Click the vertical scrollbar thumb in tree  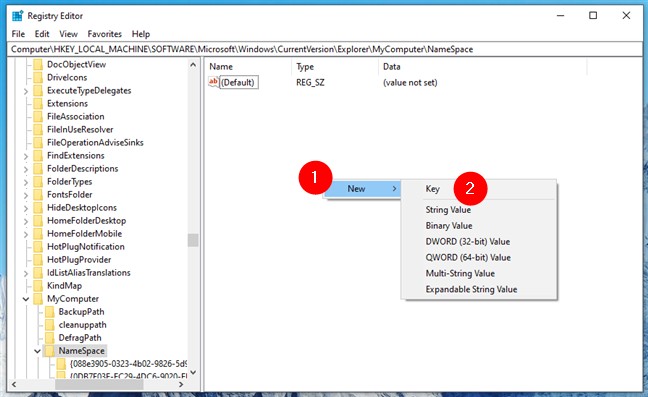click(x=193, y=240)
